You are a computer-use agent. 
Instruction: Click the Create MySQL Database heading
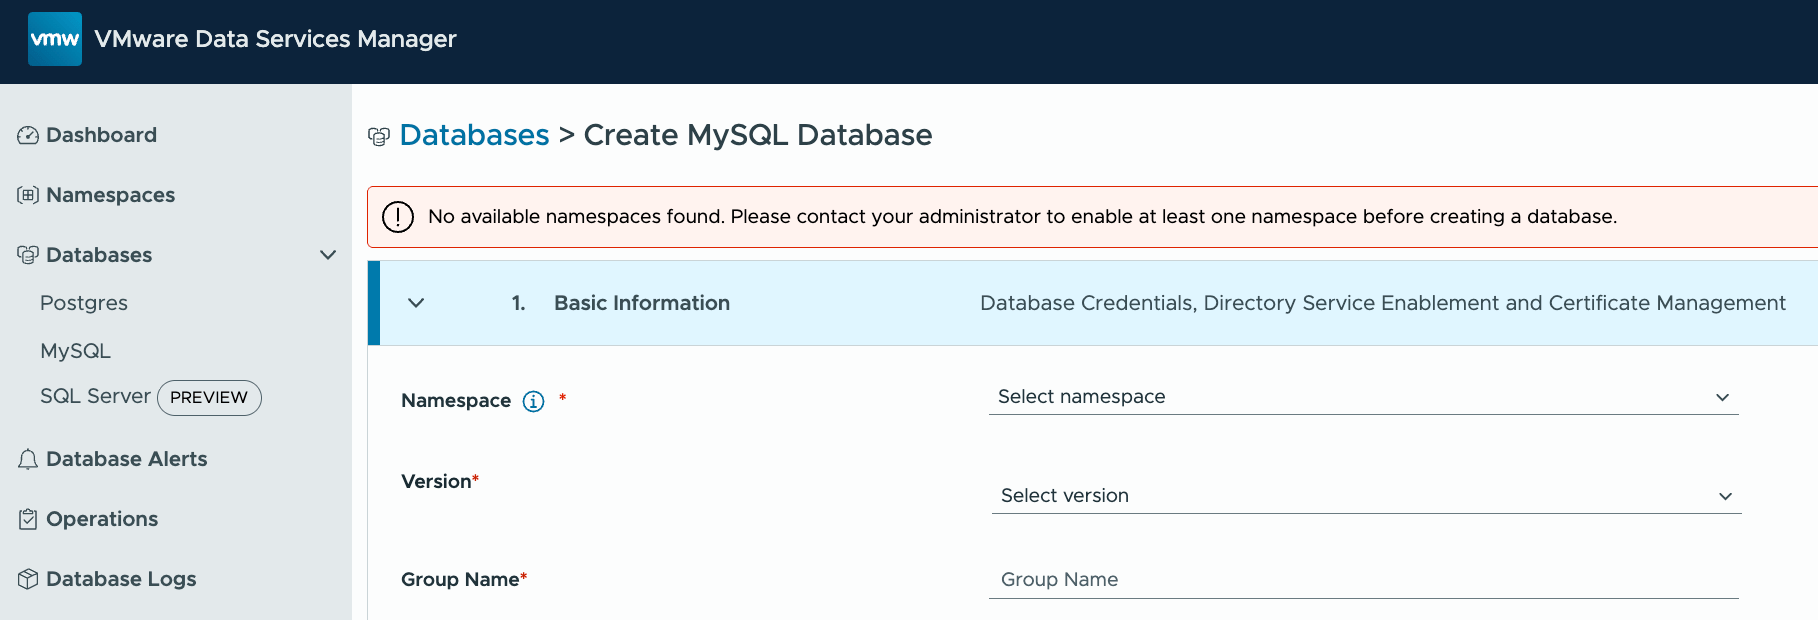758,135
